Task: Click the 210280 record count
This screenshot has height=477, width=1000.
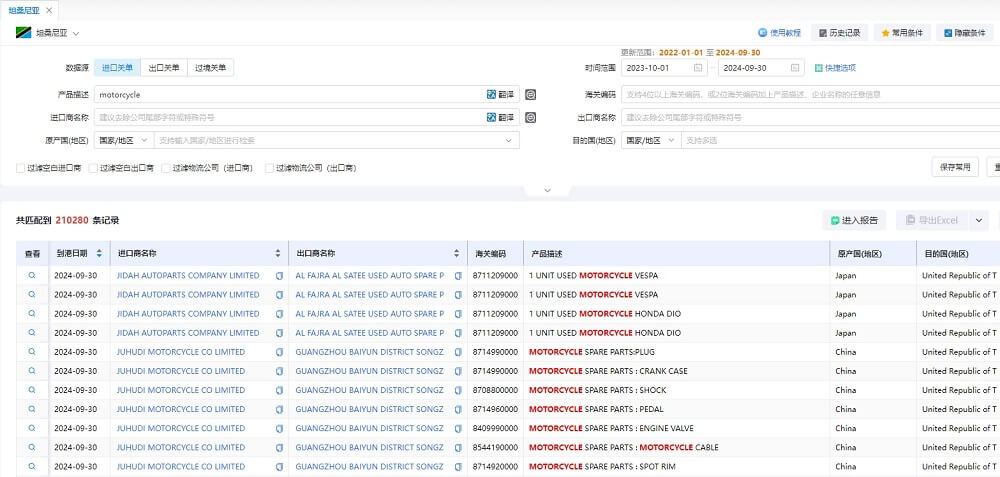Action: tap(72, 221)
